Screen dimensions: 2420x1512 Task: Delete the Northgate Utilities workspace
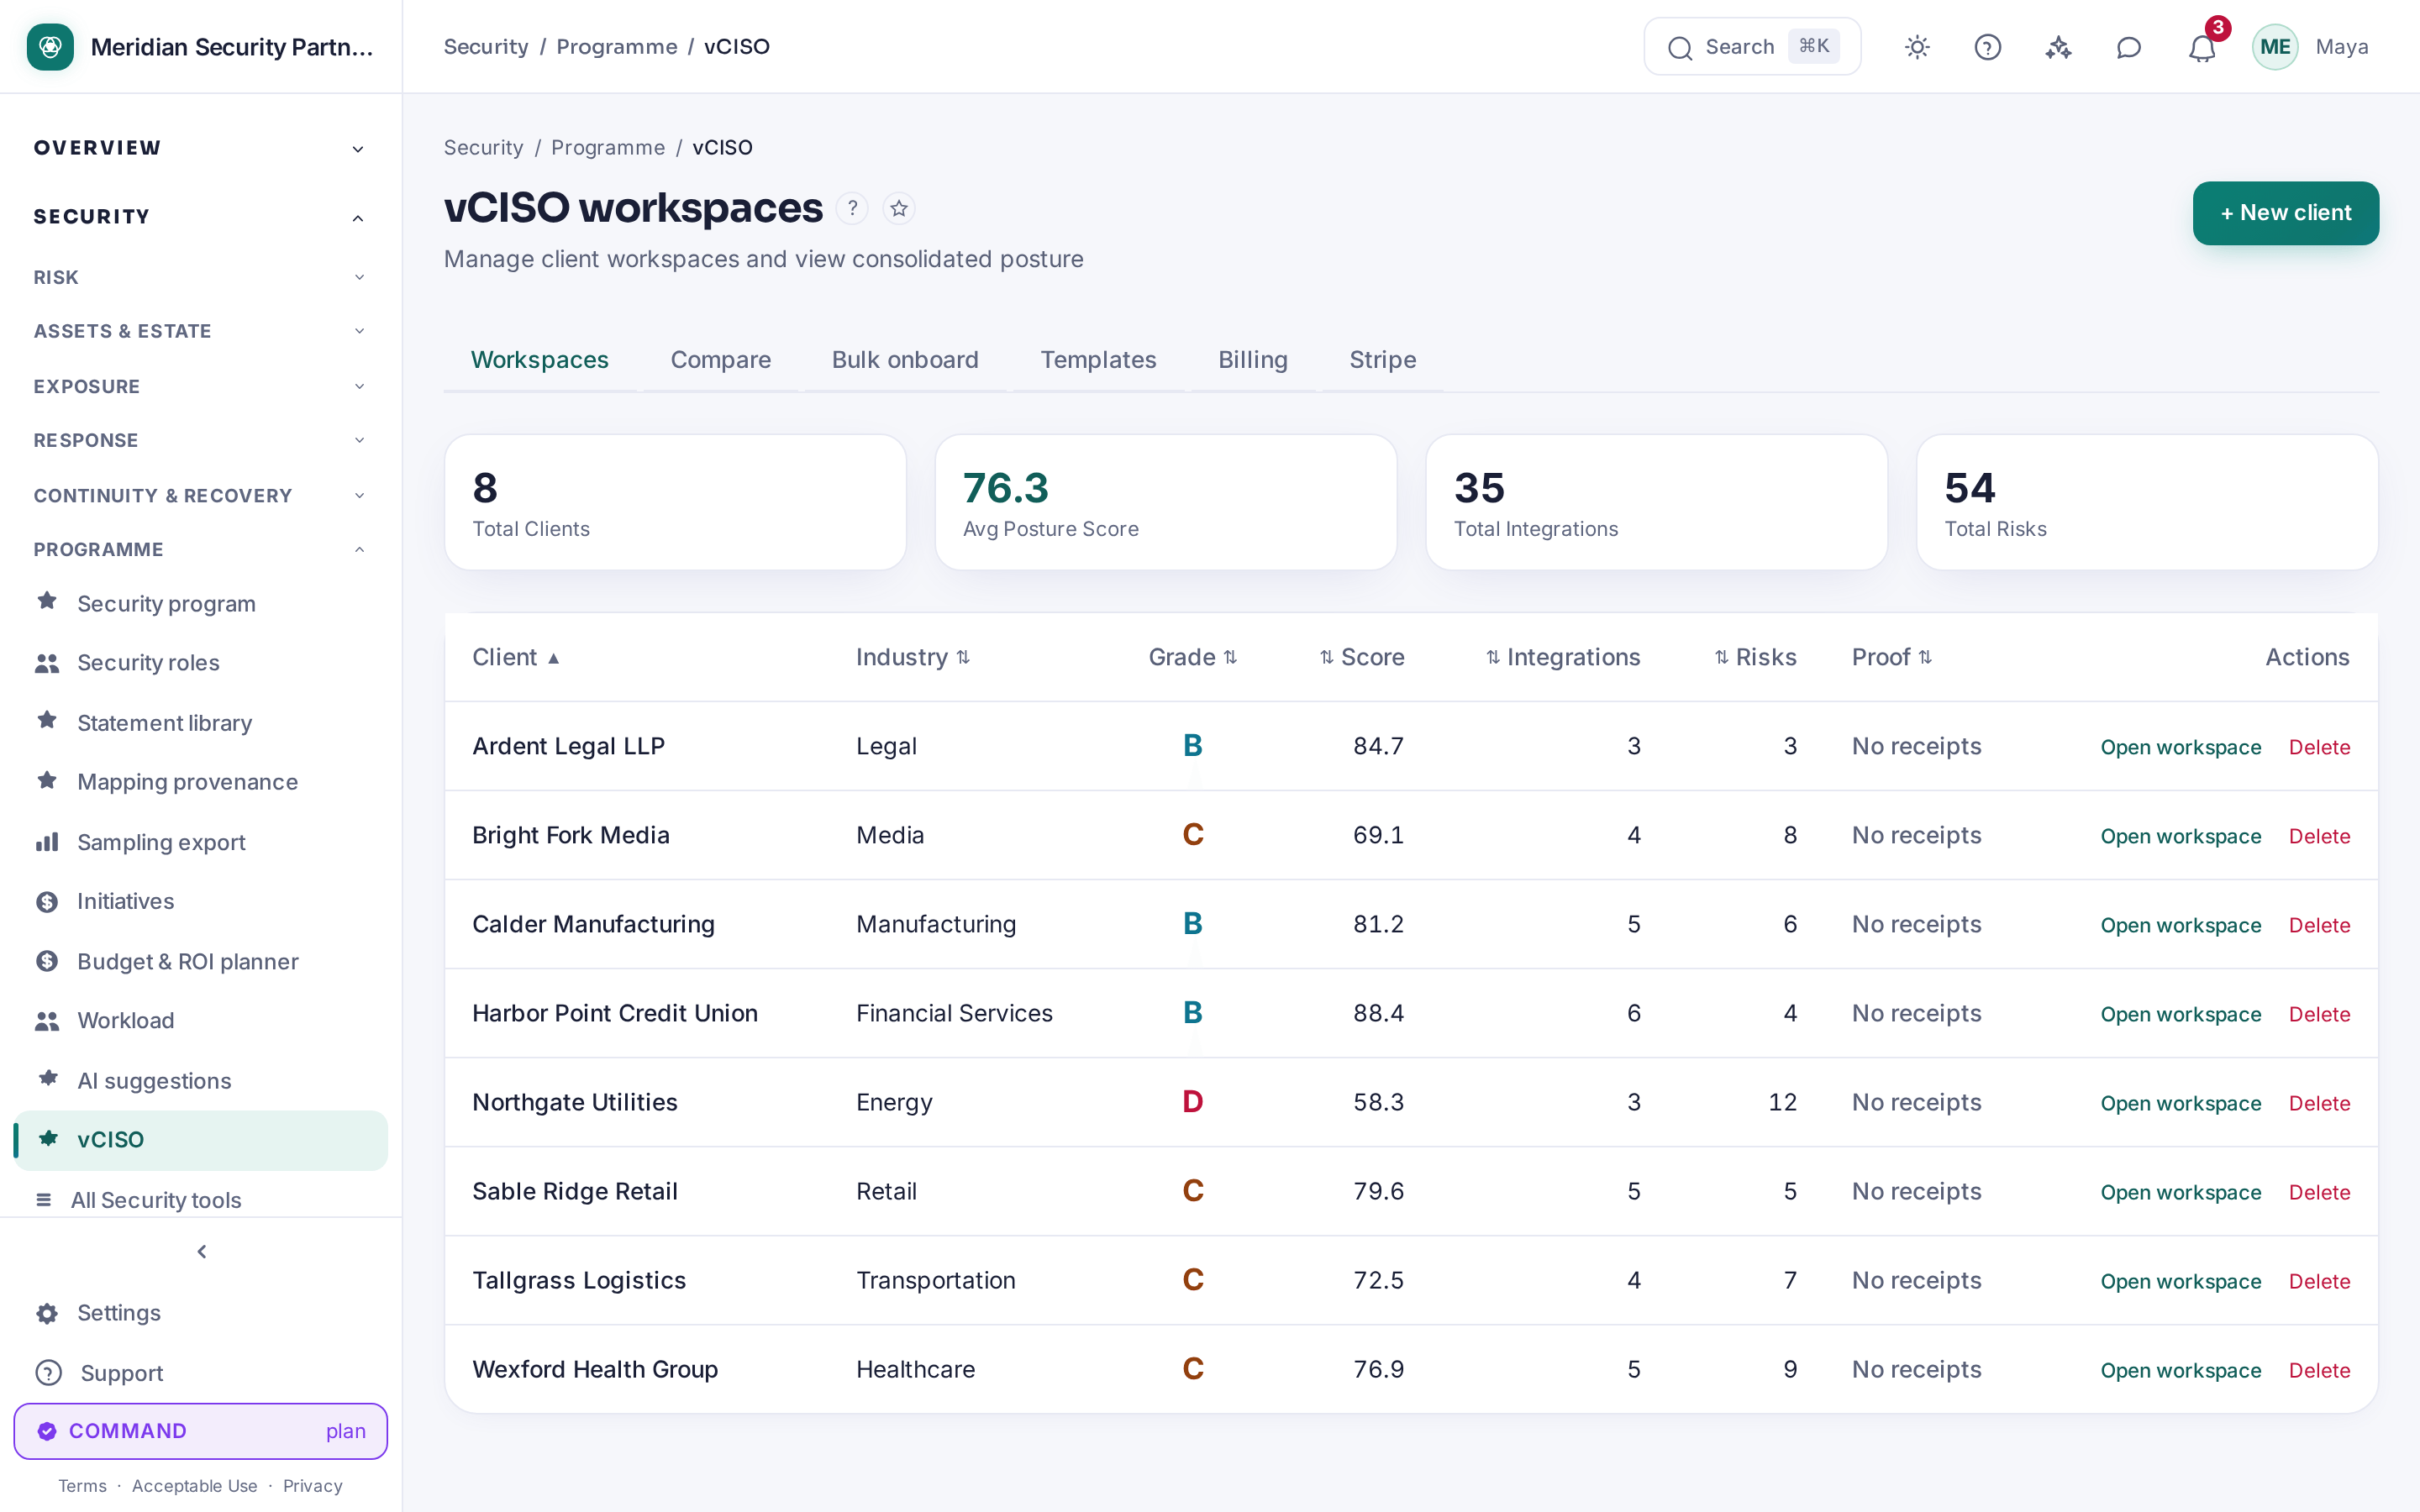2319,1103
